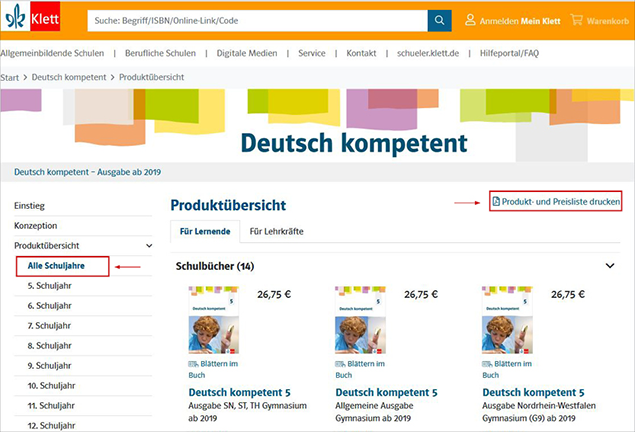
Task: Select Alle Schuljahre
Action: pos(56,266)
